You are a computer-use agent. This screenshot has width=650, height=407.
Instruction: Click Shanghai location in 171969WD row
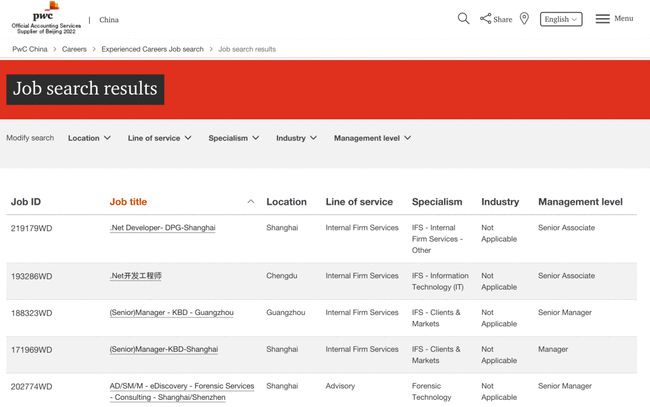(282, 349)
